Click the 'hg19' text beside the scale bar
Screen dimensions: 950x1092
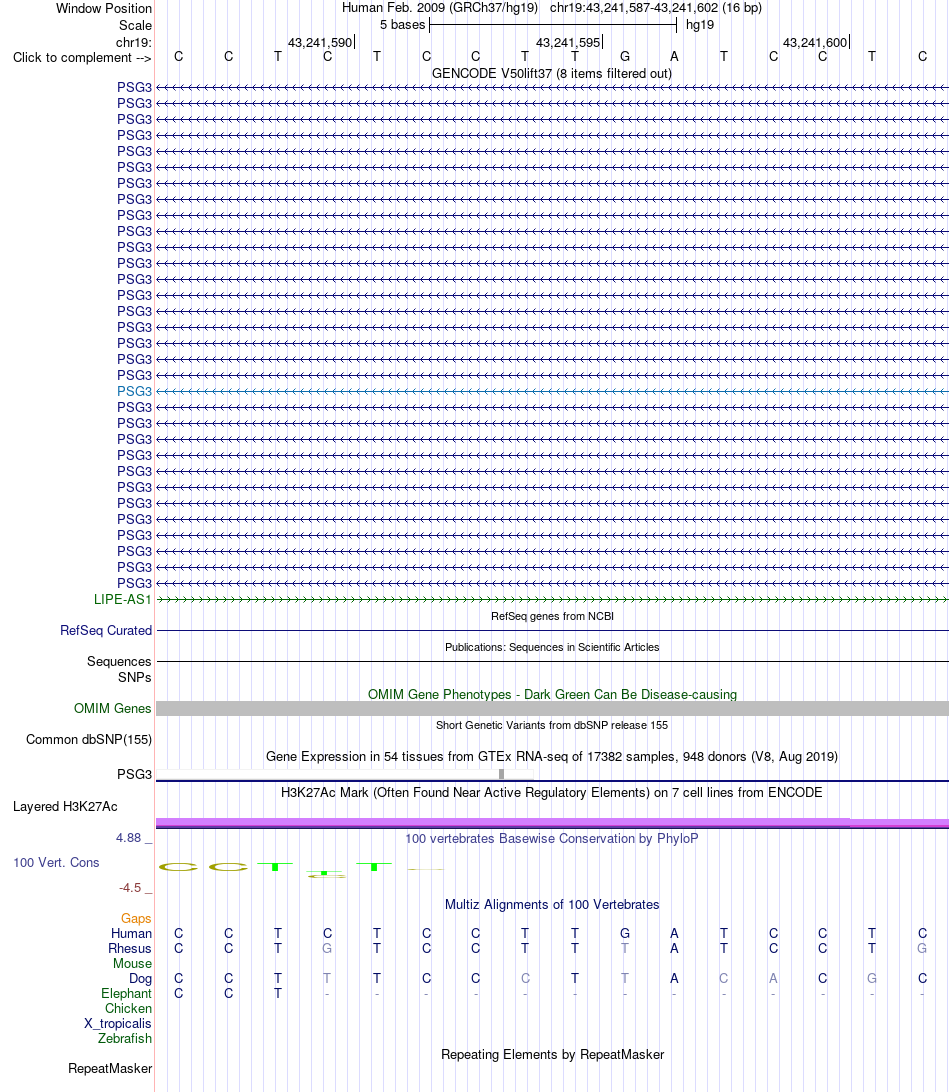[700, 25]
